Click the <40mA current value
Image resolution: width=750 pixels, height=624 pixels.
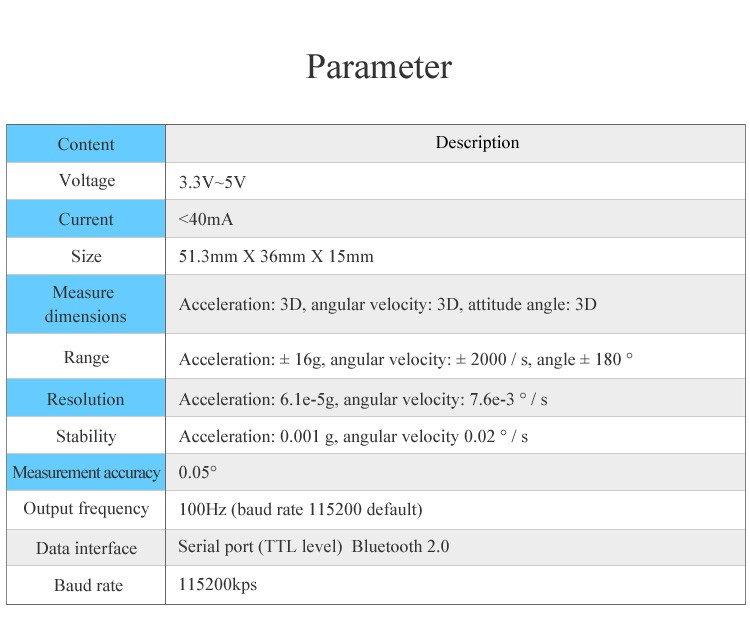tap(206, 219)
